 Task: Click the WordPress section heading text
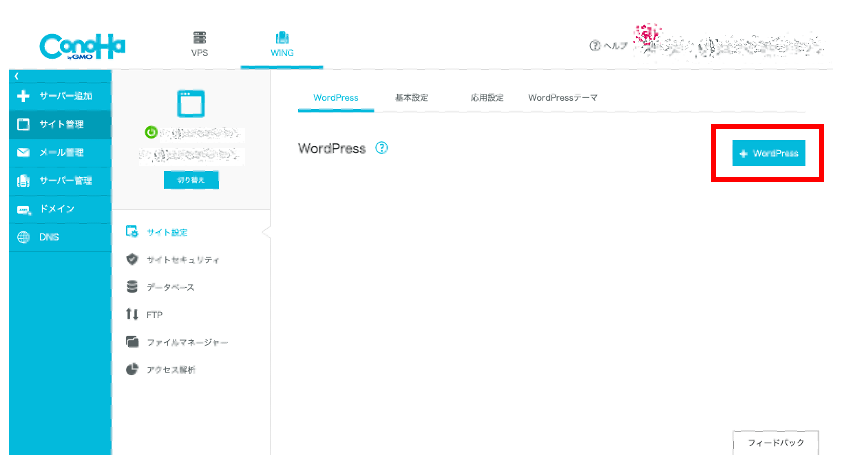pos(332,149)
